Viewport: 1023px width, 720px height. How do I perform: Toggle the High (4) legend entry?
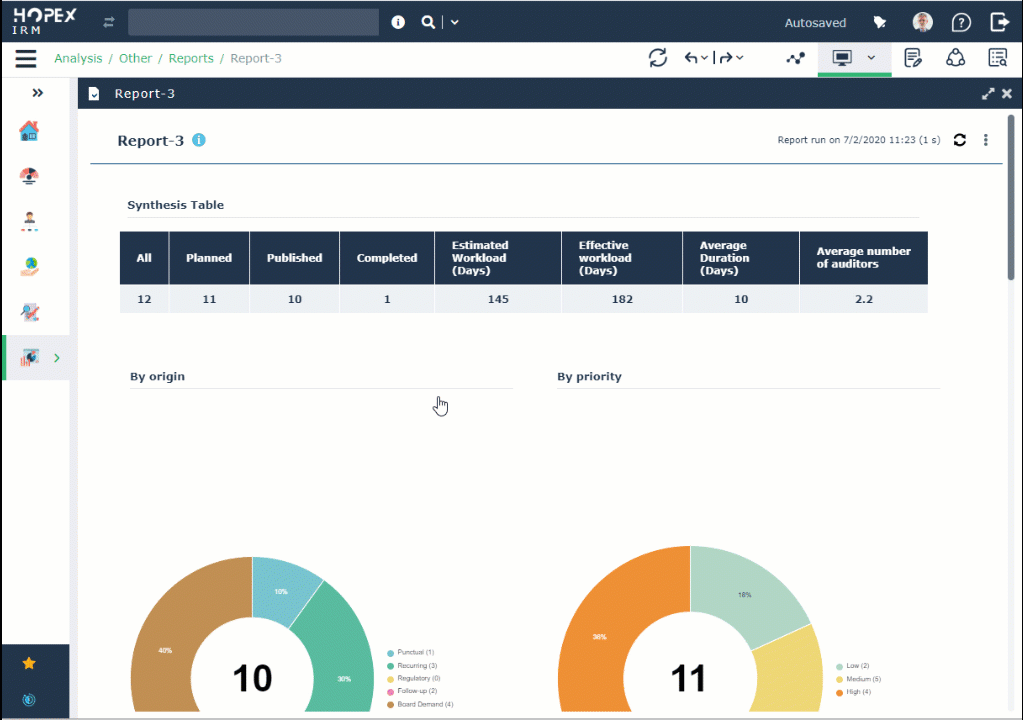pos(853,692)
